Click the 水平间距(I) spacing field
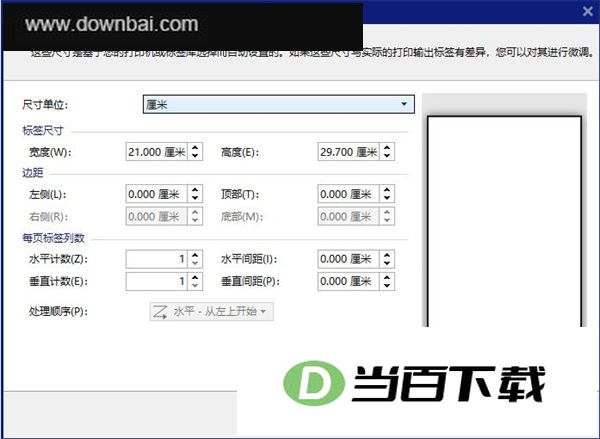Screen dimensions: 600x439 349,259
